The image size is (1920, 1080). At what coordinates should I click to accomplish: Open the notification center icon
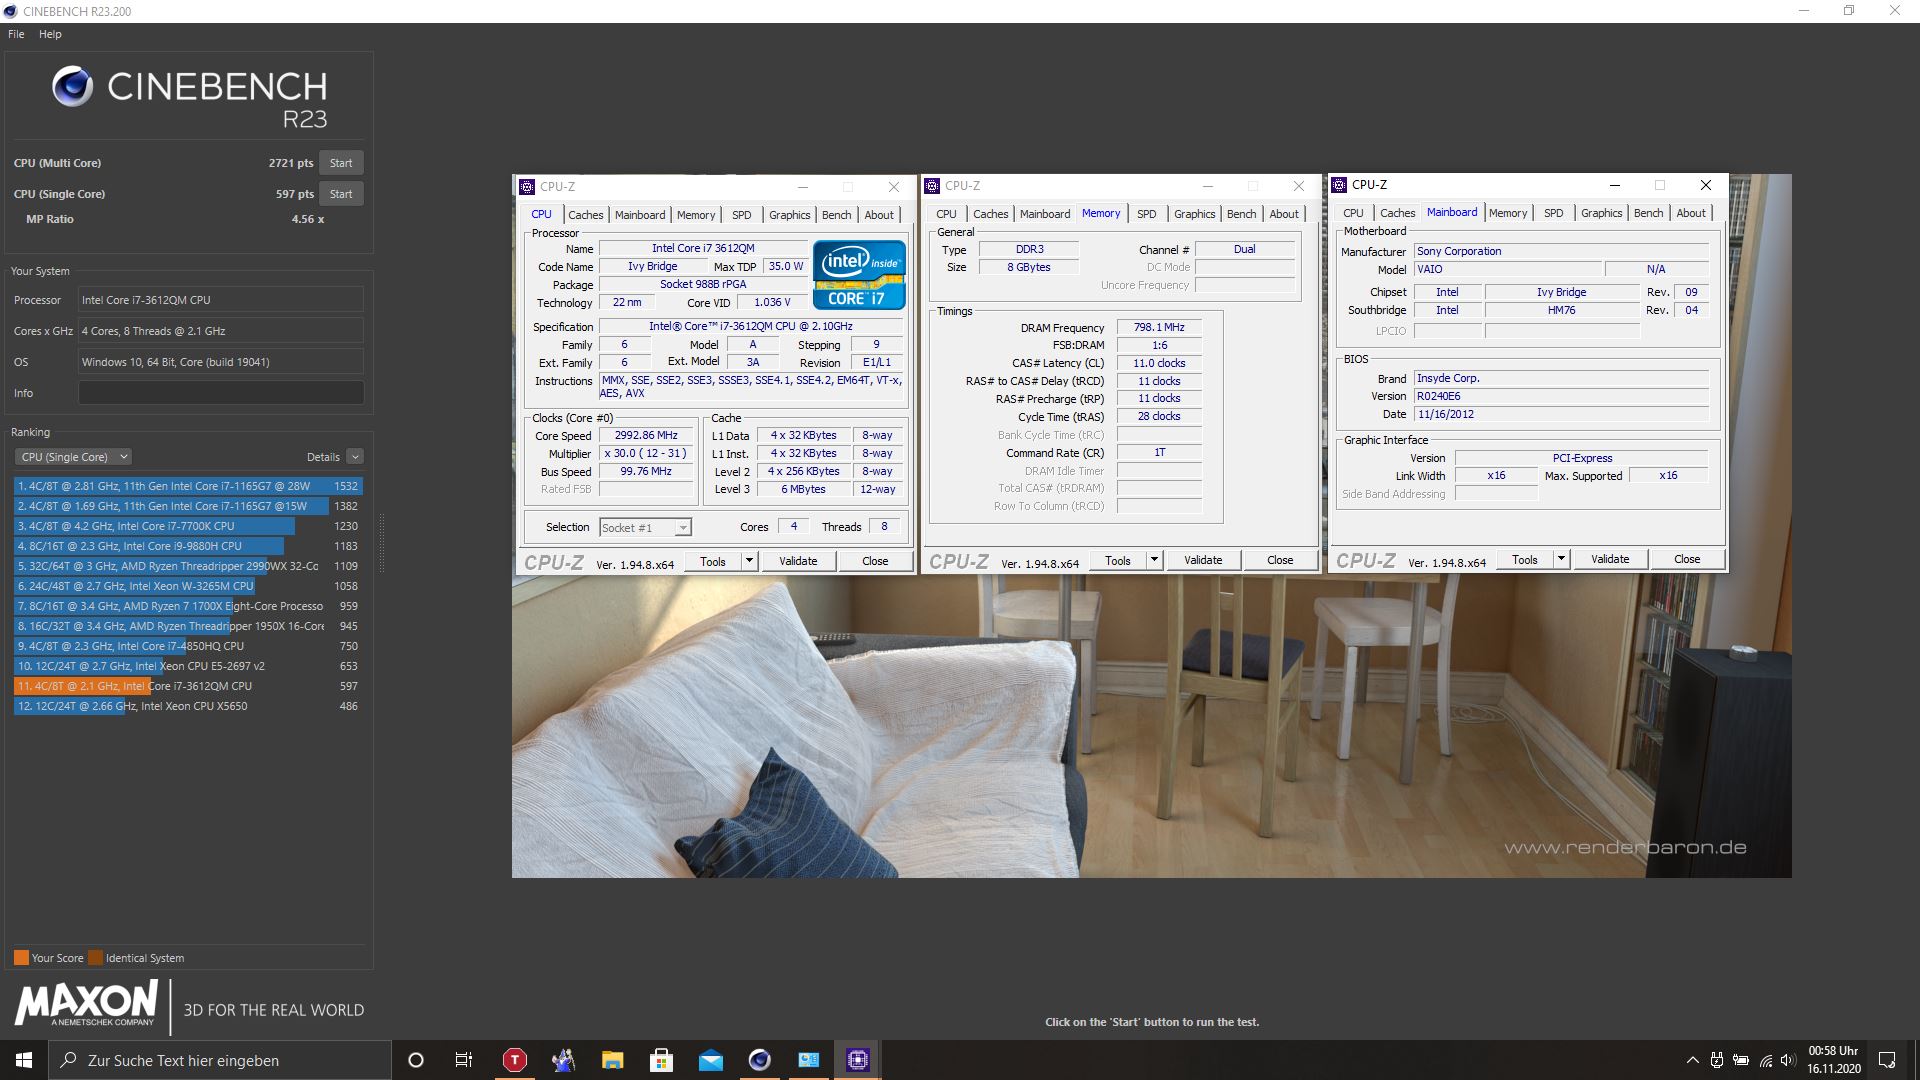pyautogui.click(x=1887, y=1060)
